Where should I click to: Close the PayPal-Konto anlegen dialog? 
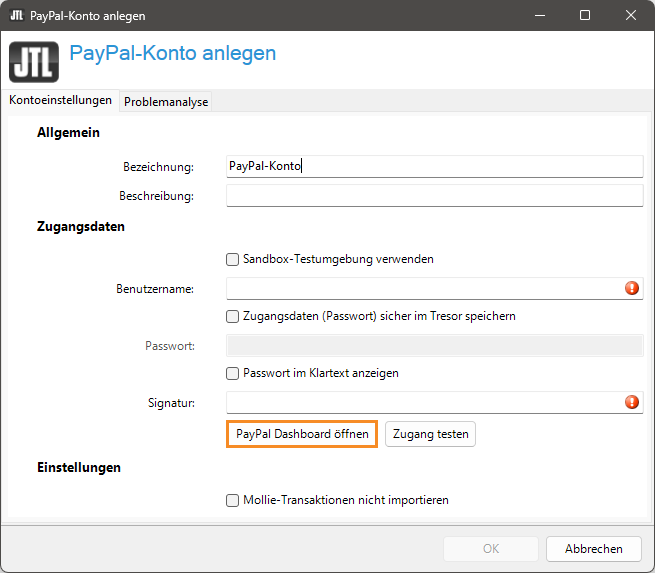point(631,15)
